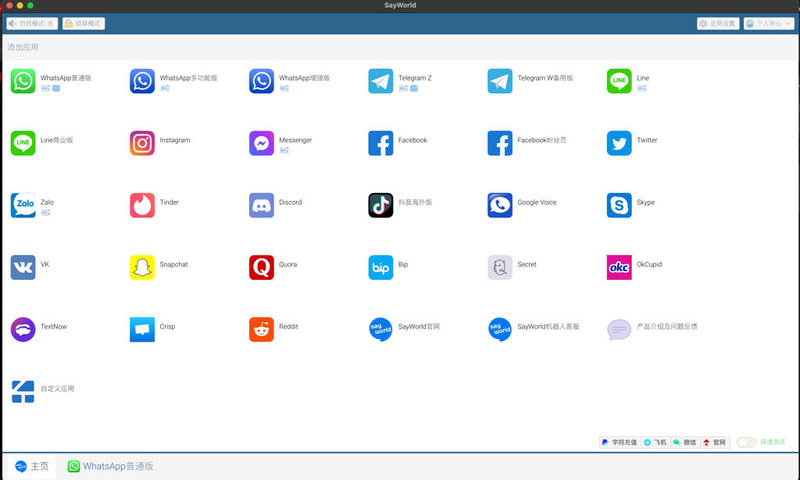This screenshot has height=480, width=800.
Task: Switch to the WhatsApp普通版 bottom tab
Action: click(x=111, y=466)
